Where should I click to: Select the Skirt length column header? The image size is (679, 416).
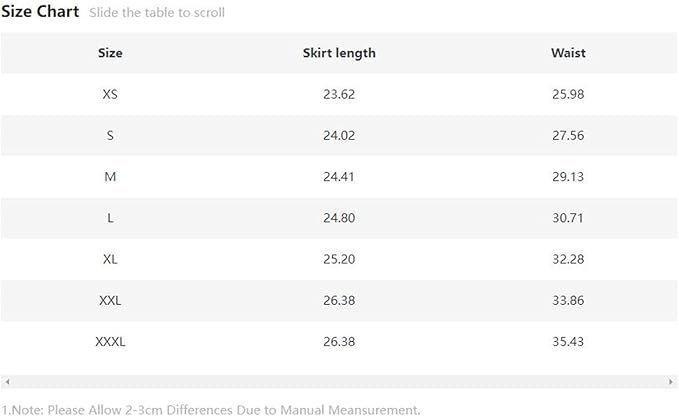pyautogui.click(x=339, y=53)
